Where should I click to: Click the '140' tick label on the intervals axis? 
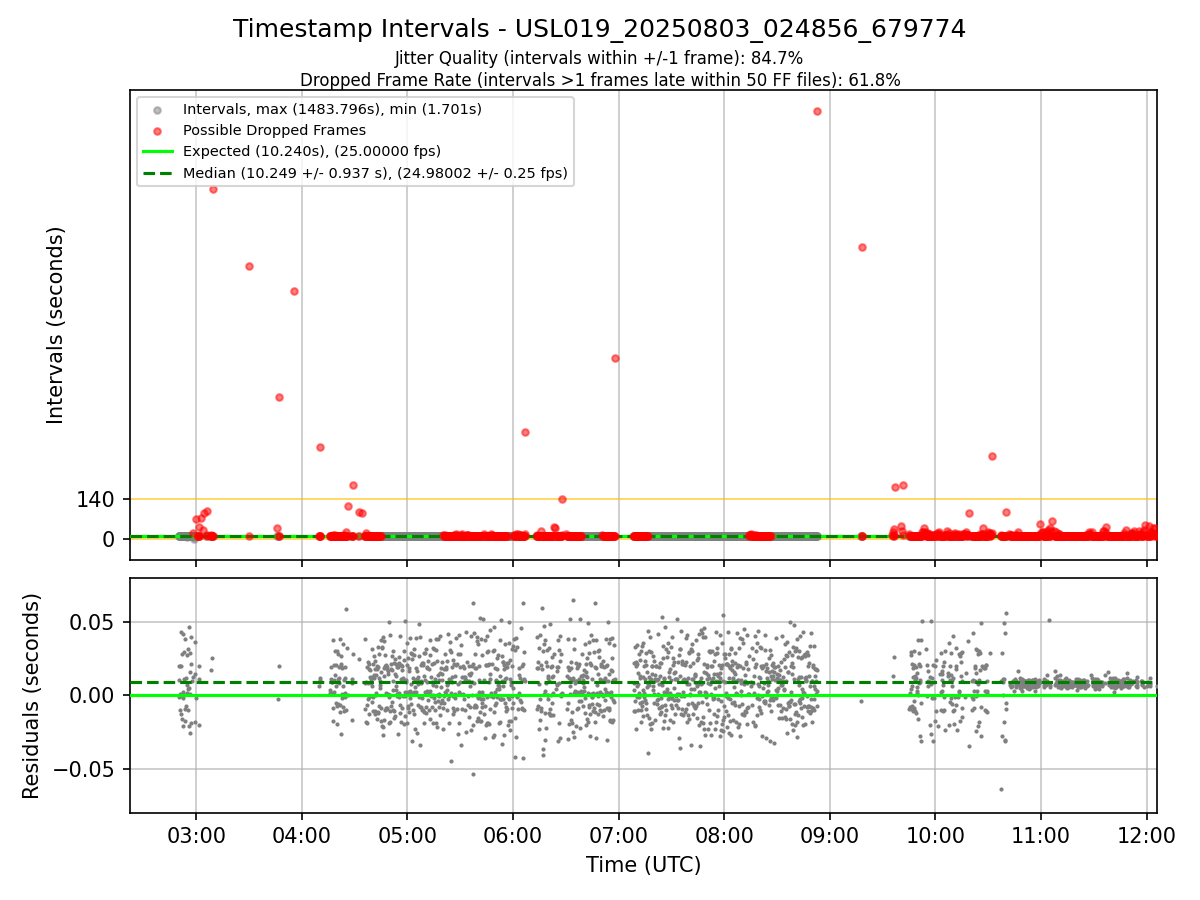pyautogui.click(x=96, y=499)
